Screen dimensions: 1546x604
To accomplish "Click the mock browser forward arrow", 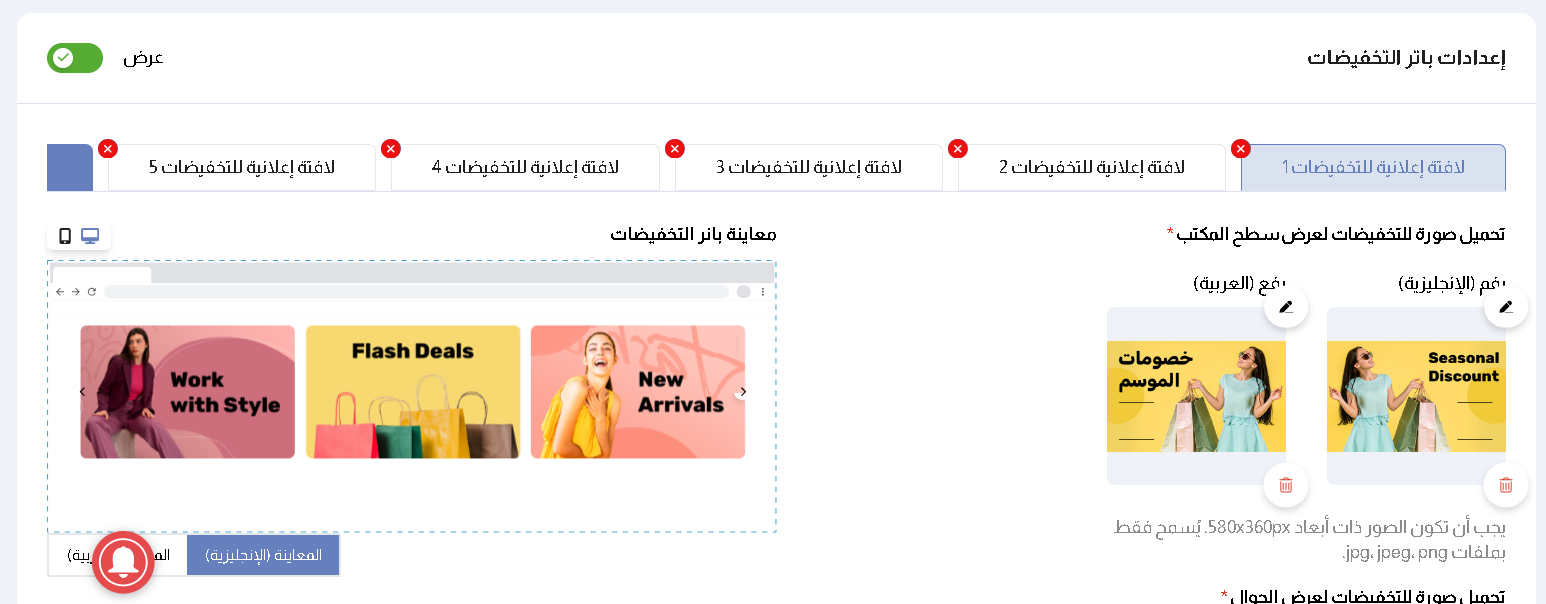I will (x=76, y=292).
